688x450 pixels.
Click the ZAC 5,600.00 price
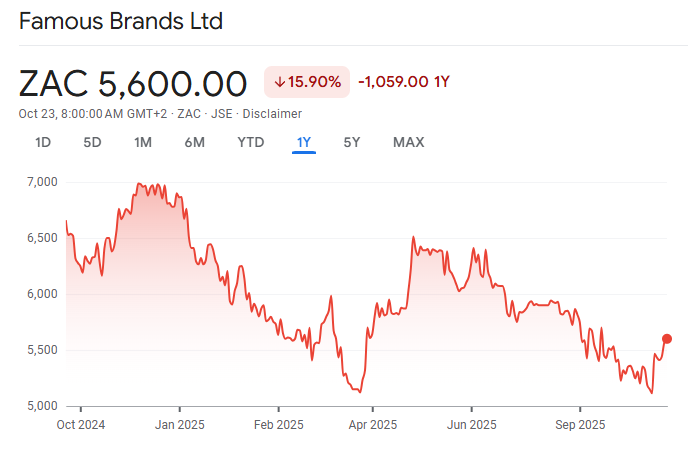pyautogui.click(x=133, y=83)
